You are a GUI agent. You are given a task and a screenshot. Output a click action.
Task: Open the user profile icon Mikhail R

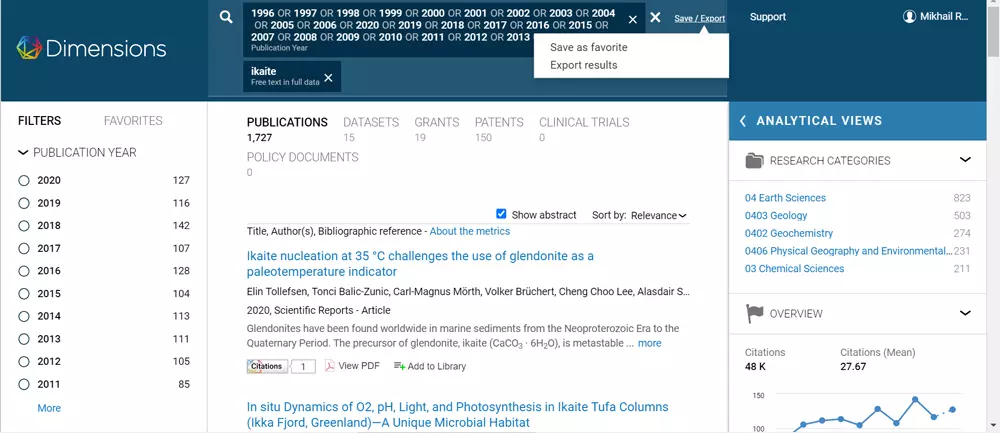pos(909,17)
